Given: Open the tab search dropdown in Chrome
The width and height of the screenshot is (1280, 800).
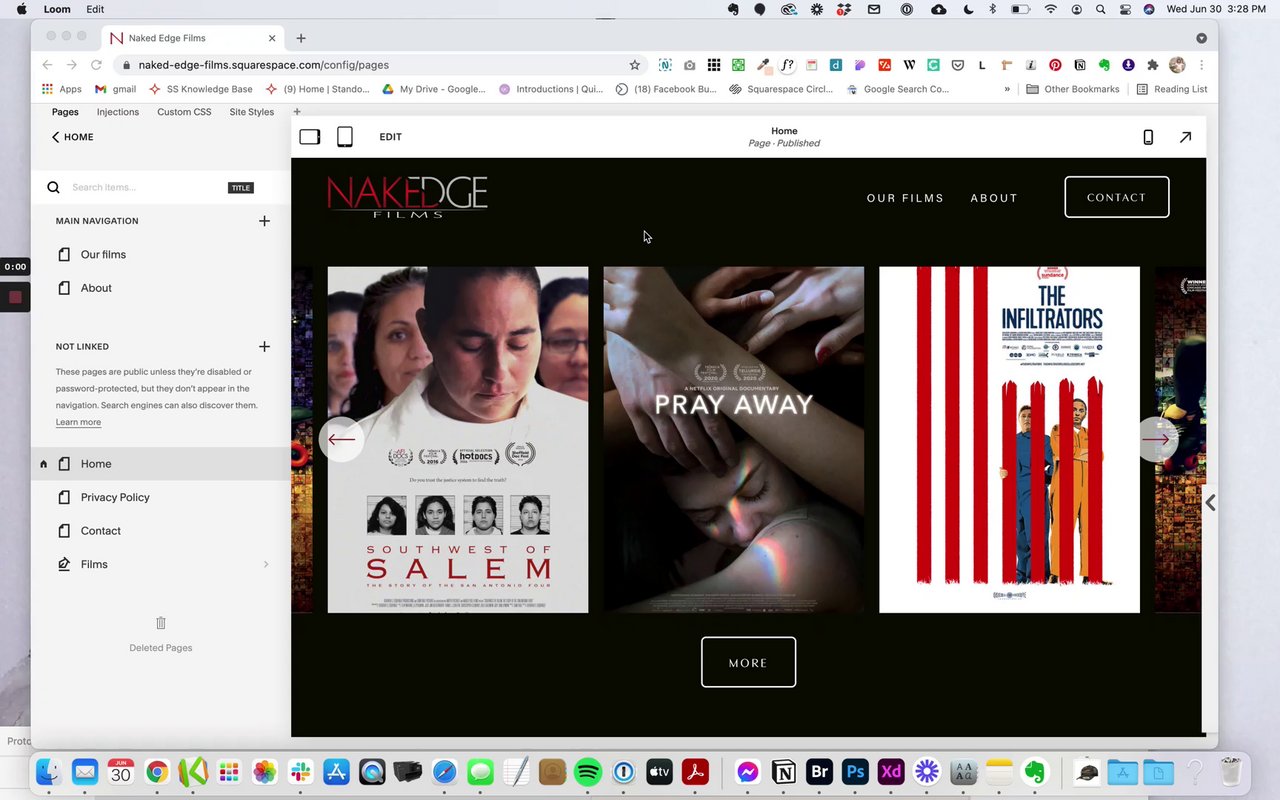Looking at the screenshot, I should pos(1201,38).
